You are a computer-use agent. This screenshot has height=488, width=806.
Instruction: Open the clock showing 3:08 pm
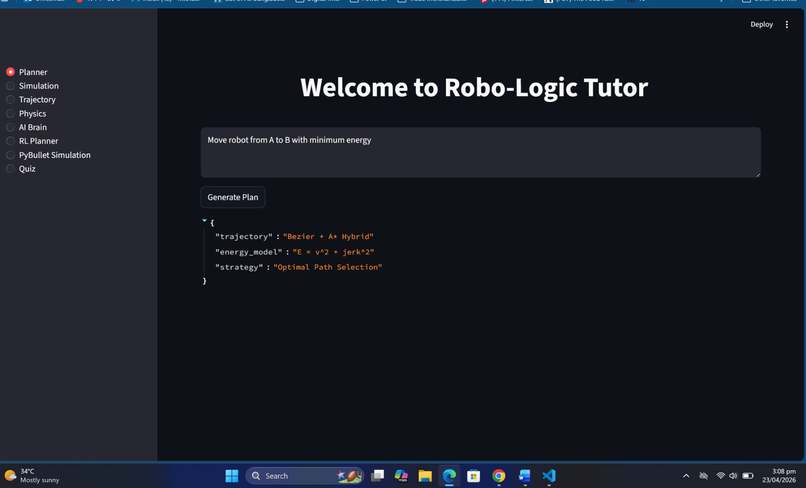tap(779, 476)
